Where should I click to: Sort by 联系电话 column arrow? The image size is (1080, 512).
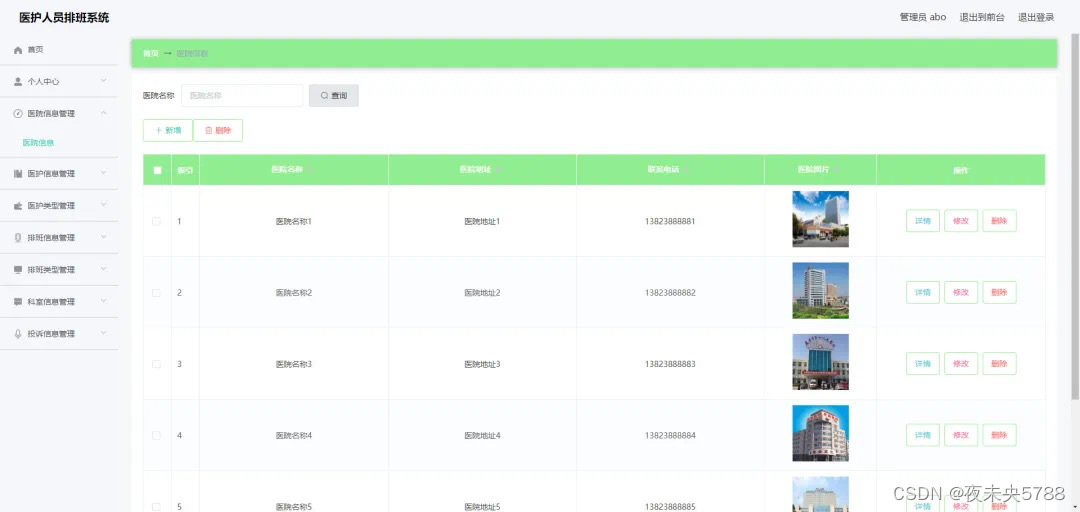point(686,170)
